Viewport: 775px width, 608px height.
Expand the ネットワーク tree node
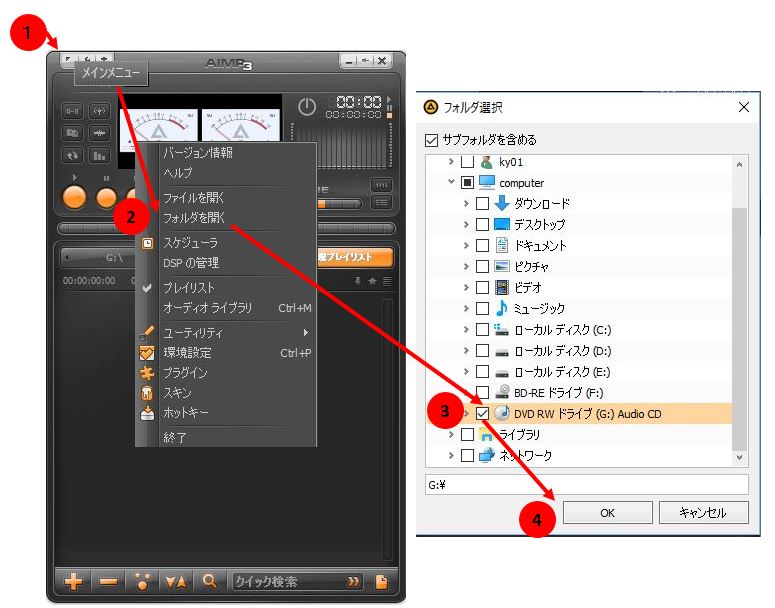point(451,455)
